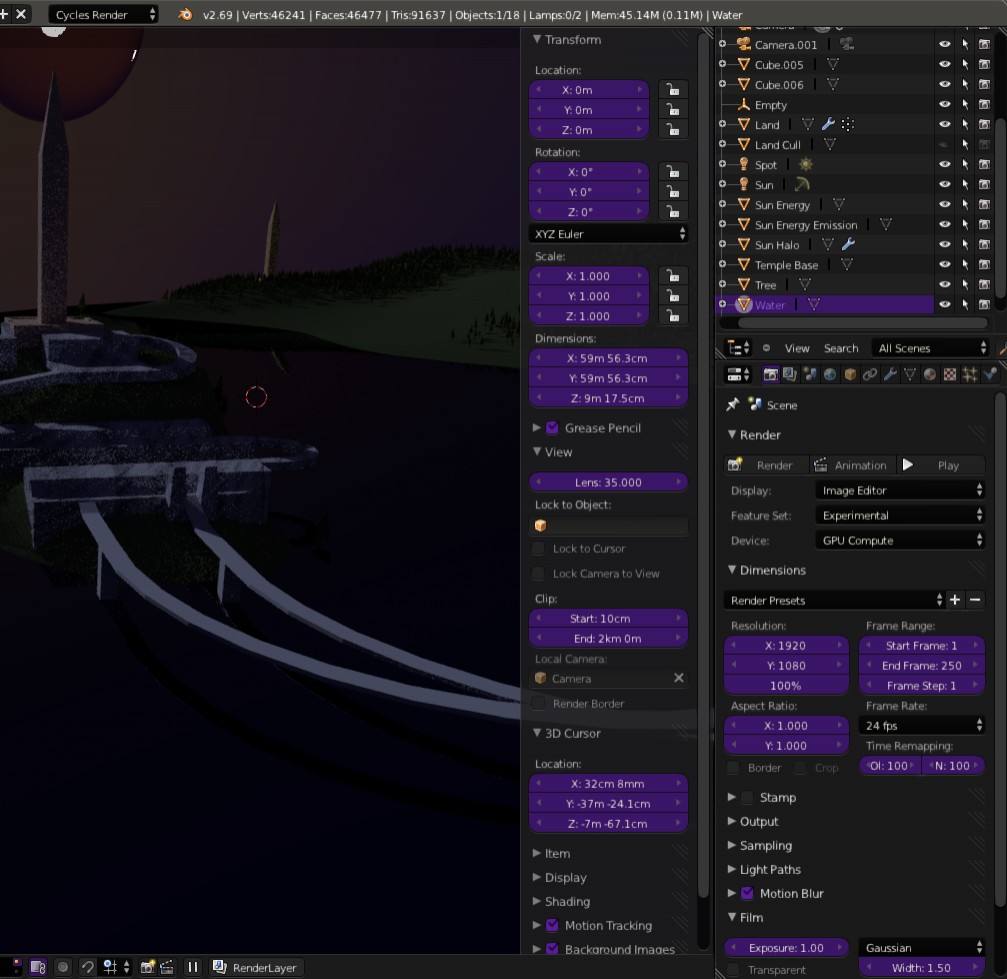
Task: Open the Texture properties checker icon
Action: (x=950, y=374)
